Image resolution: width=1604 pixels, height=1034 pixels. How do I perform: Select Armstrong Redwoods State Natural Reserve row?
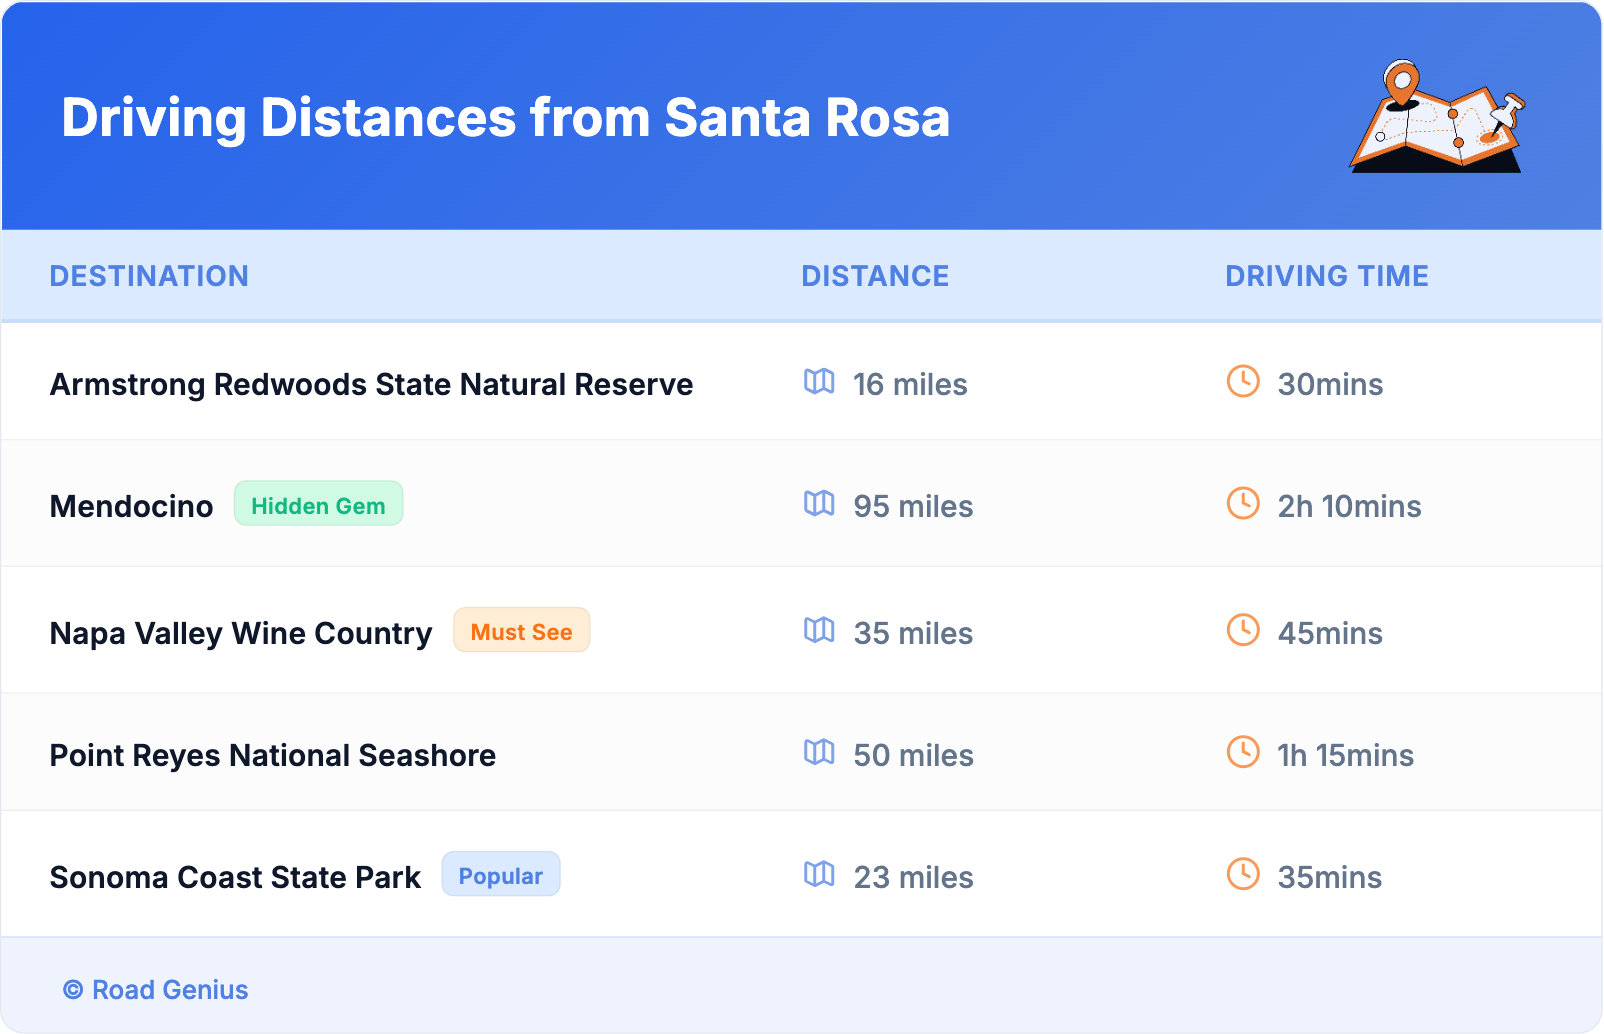371,384
